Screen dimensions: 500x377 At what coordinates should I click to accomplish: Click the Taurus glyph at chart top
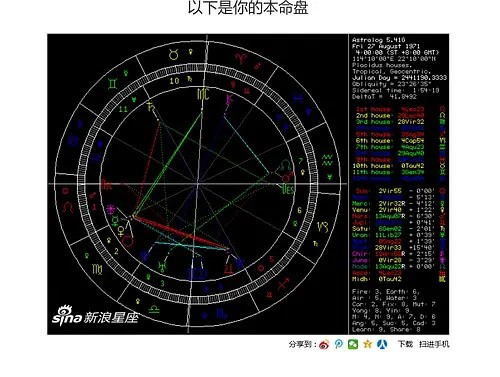[174, 54]
